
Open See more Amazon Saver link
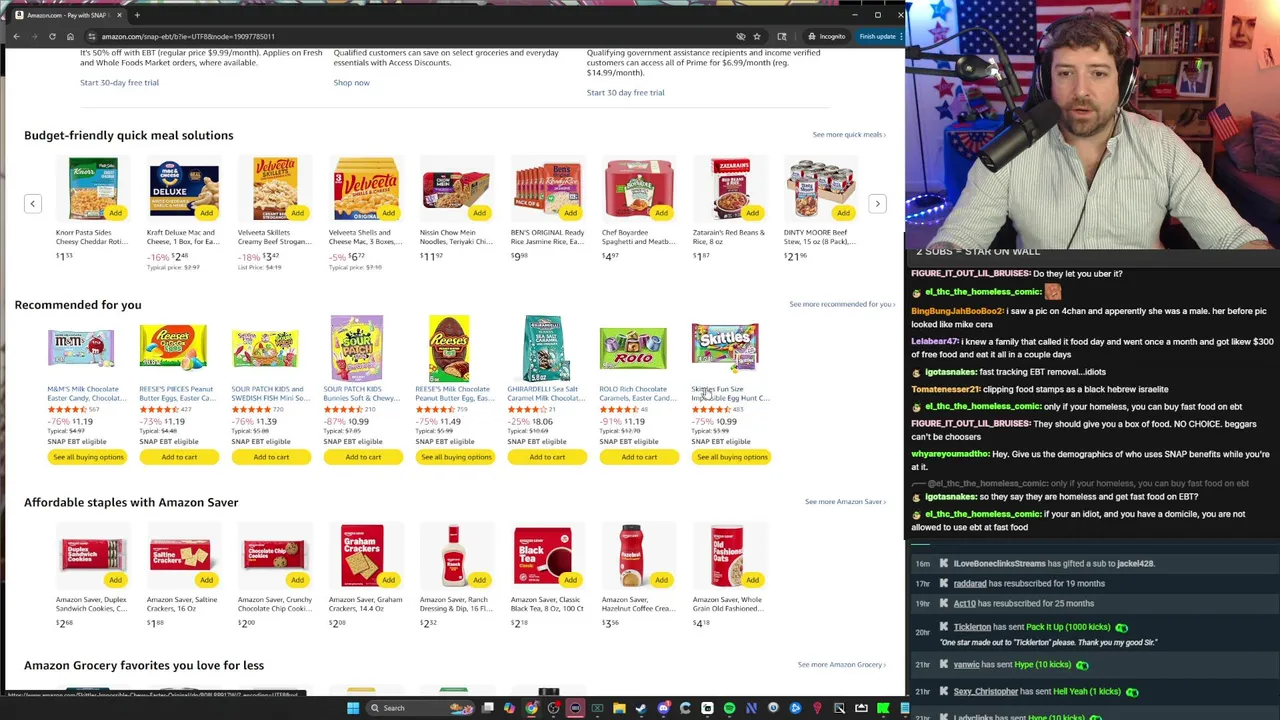click(845, 502)
